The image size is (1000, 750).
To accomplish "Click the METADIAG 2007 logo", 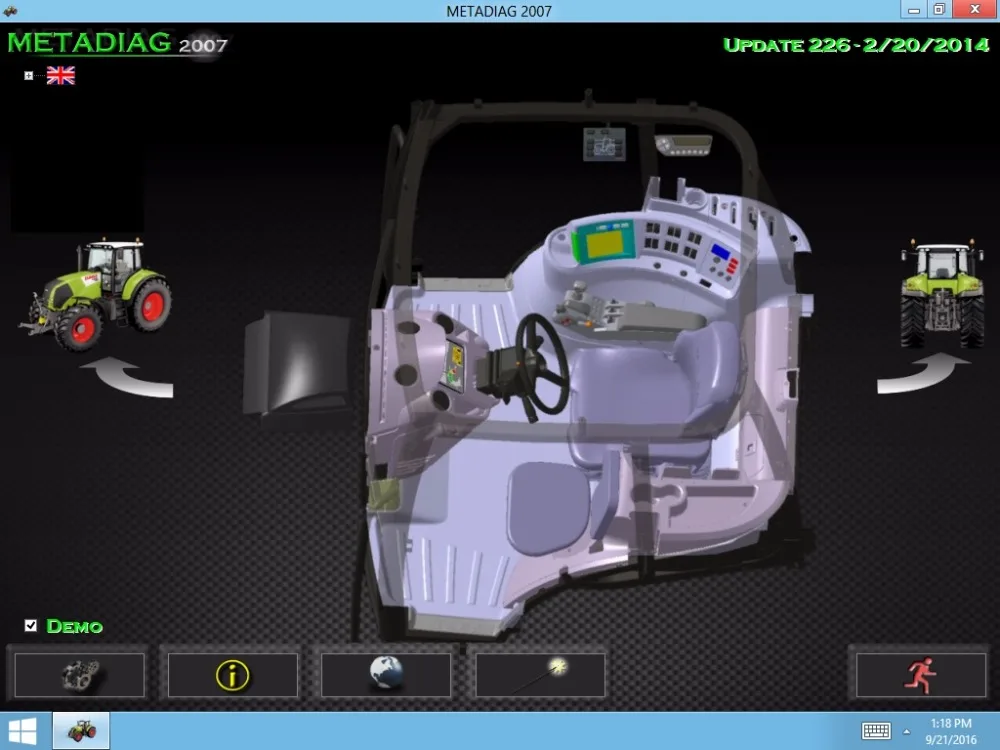I will click(x=117, y=43).
